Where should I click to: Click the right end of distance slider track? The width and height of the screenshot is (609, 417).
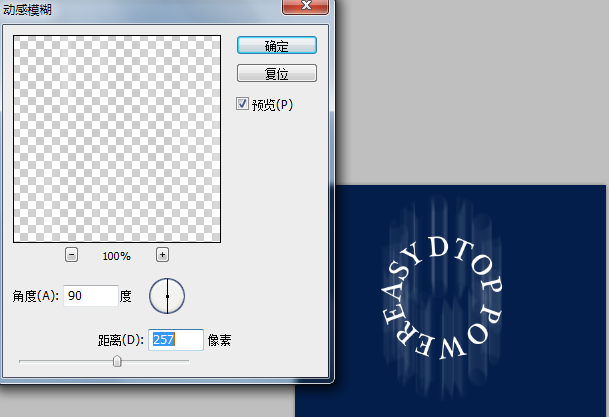(x=187, y=361)
